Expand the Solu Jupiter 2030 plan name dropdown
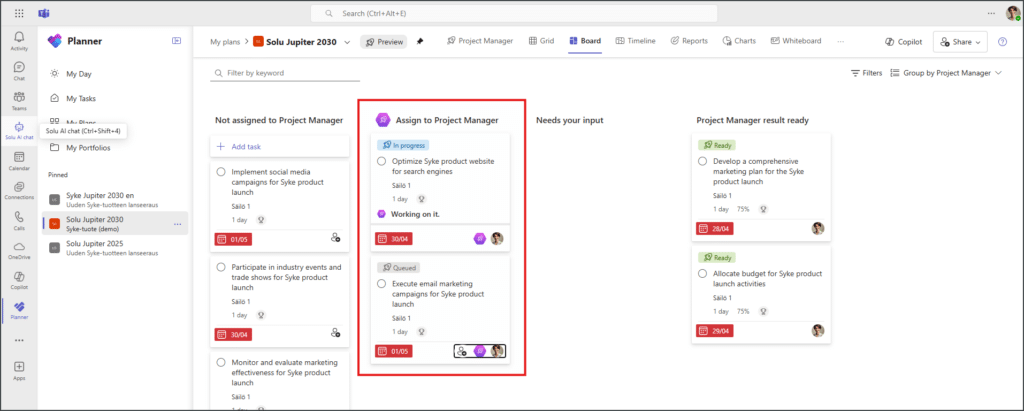This screenshot has height=411, width=1024. 347,42
